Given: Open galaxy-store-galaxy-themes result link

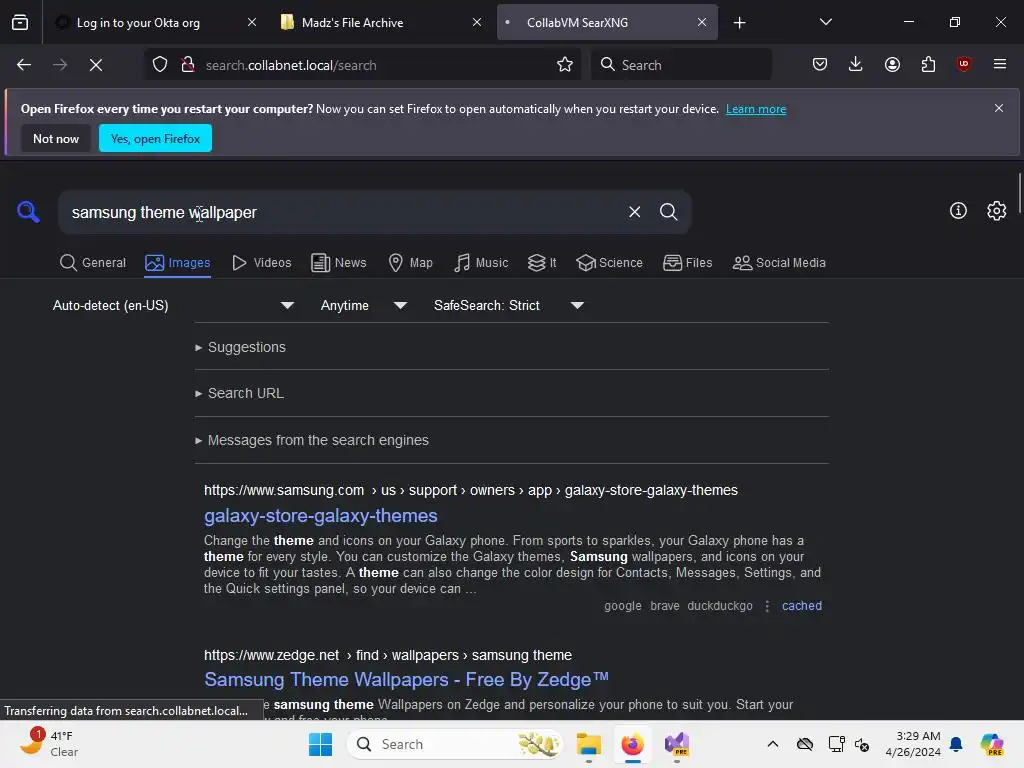Looking at the screenshot, I should tap(321, 516).
